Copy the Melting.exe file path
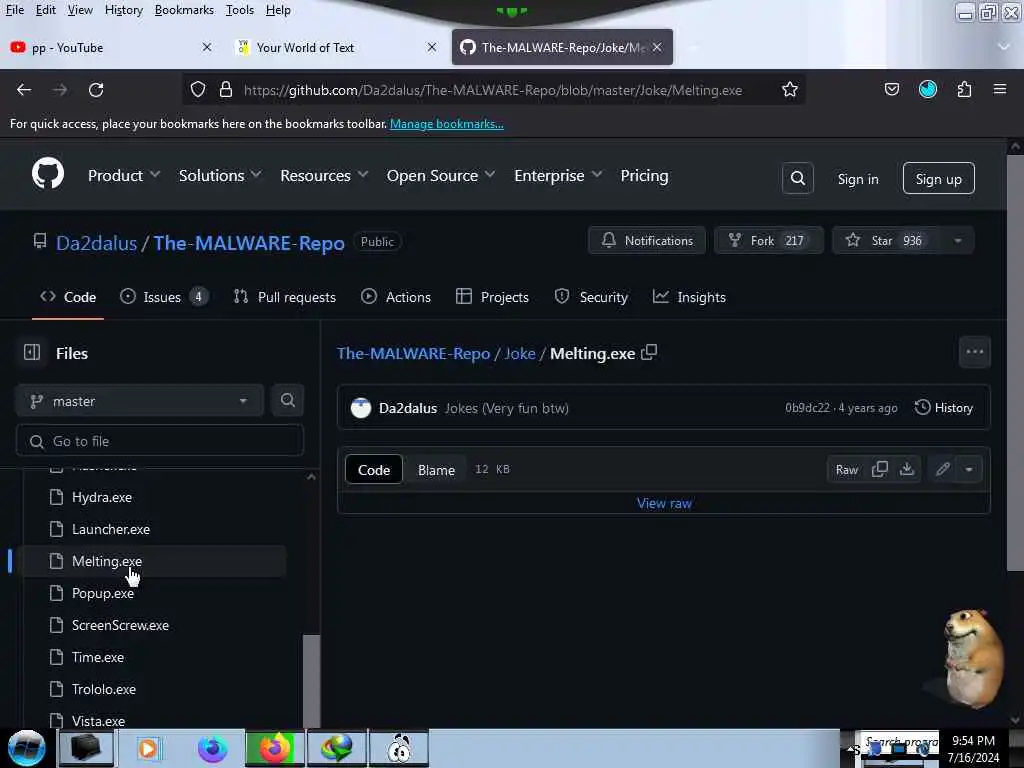This screenshot has width=1024, height=768. (648, 353)
